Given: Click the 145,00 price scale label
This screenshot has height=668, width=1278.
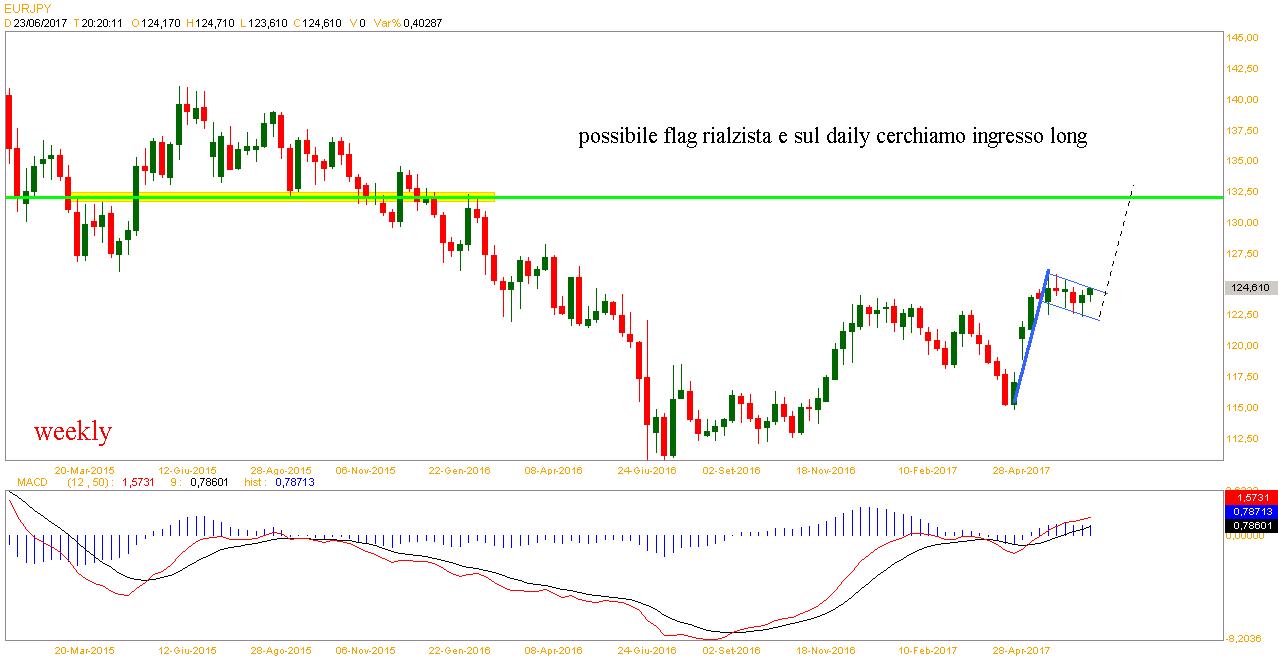Looking at the screenshot, I should click(1244, 38).
